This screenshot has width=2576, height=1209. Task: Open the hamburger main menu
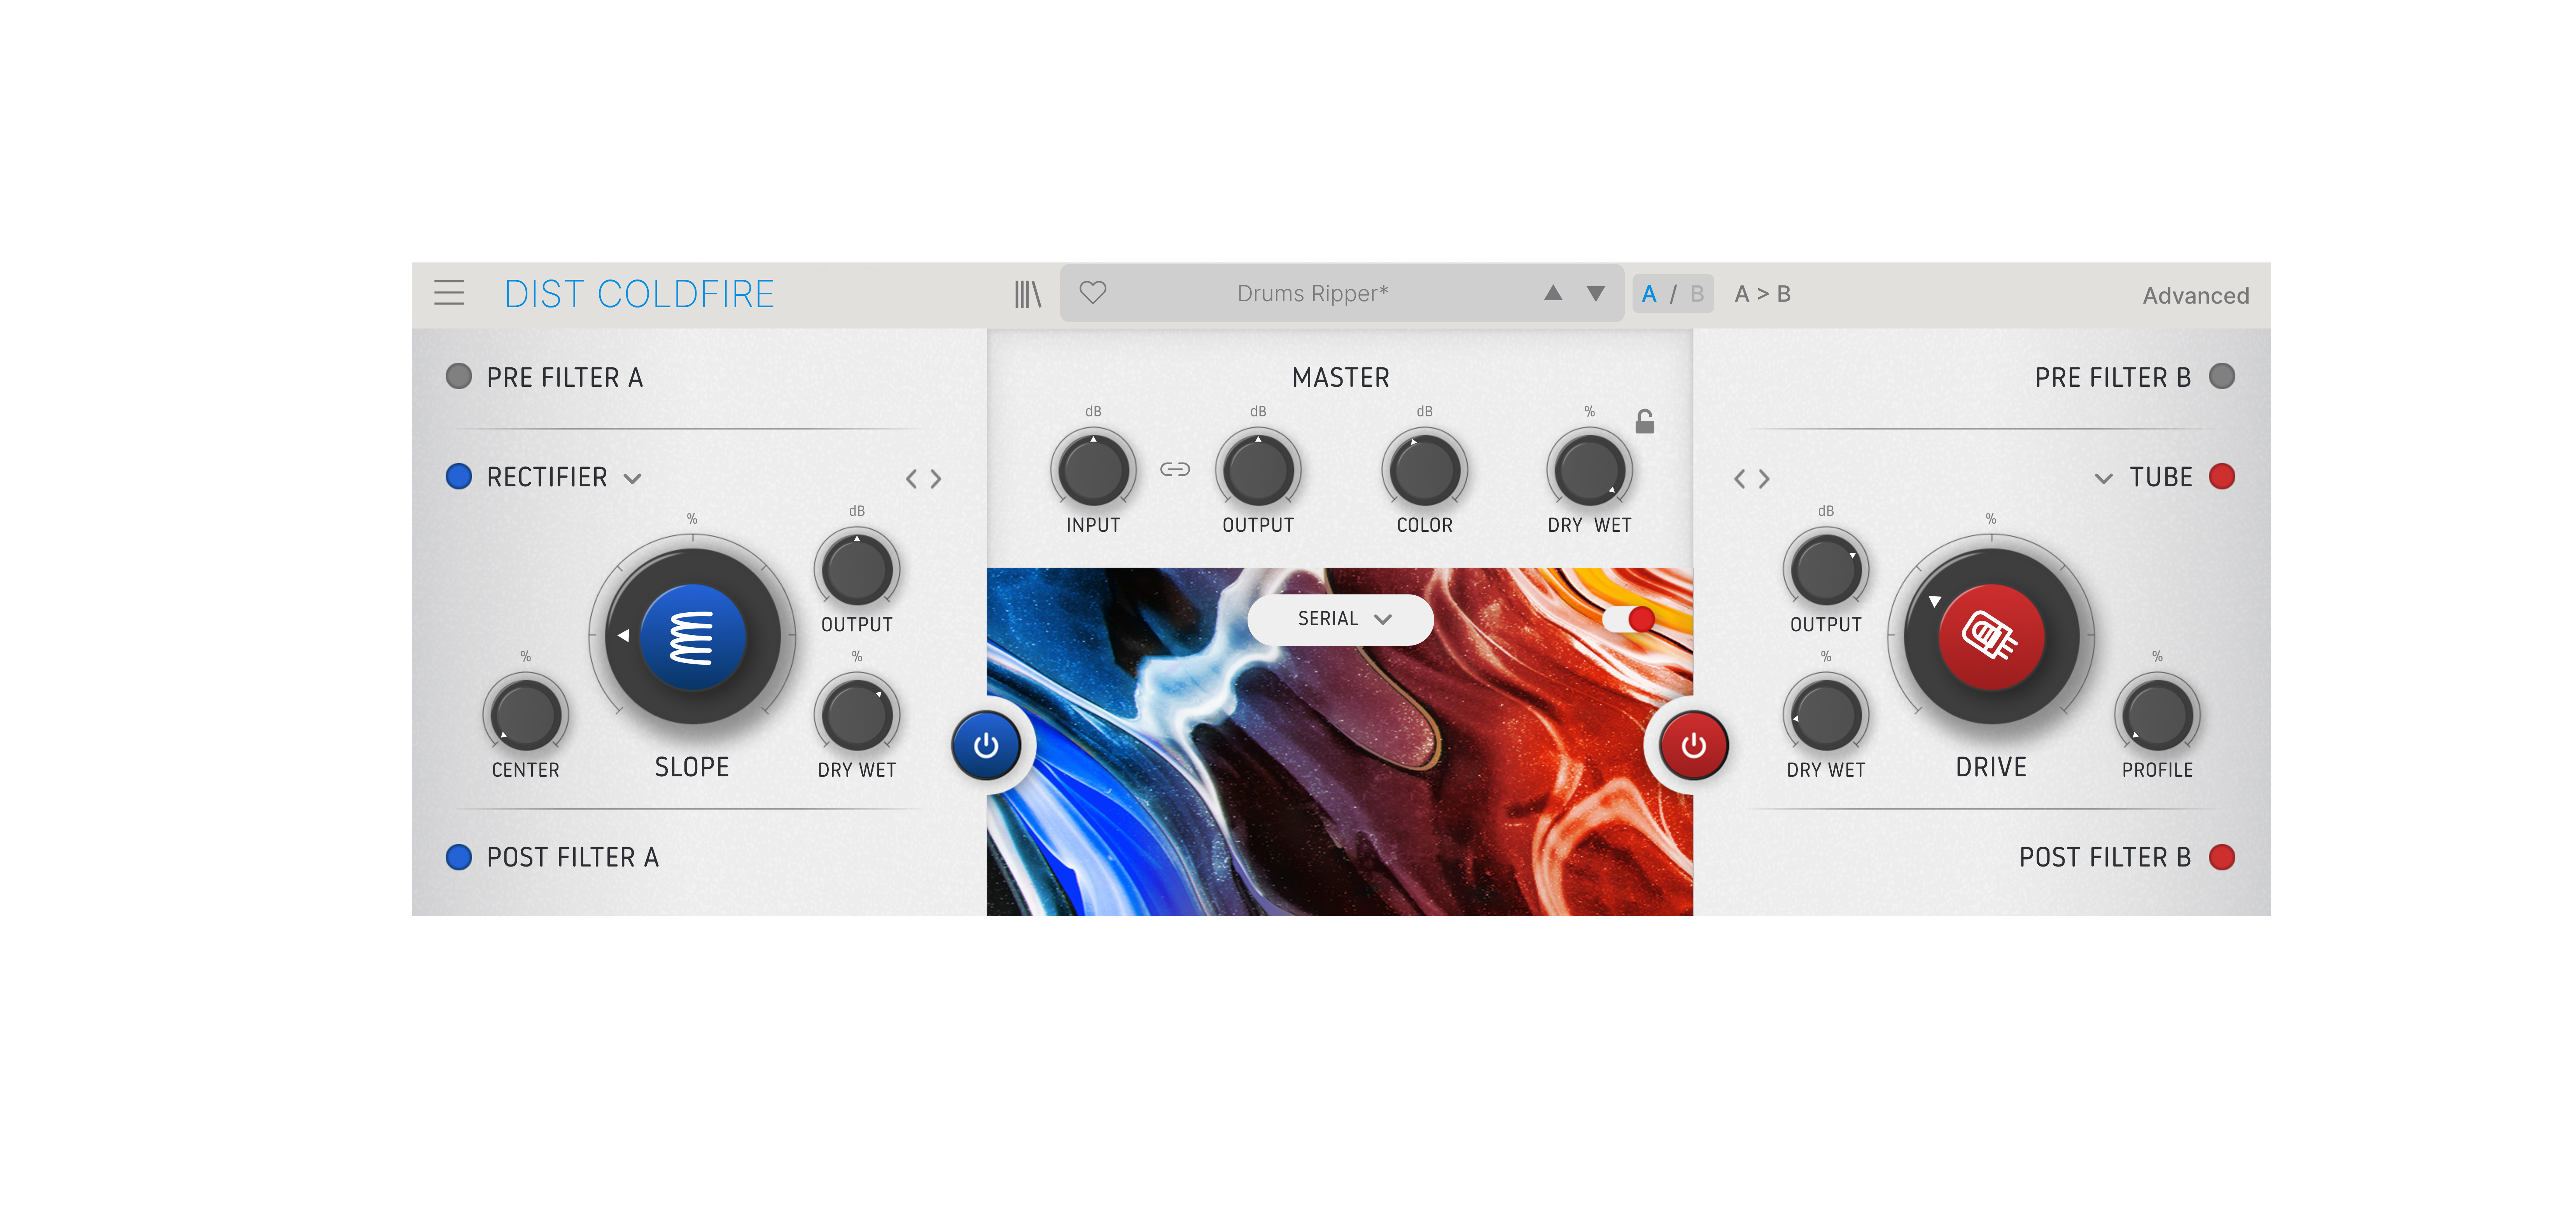449,293
